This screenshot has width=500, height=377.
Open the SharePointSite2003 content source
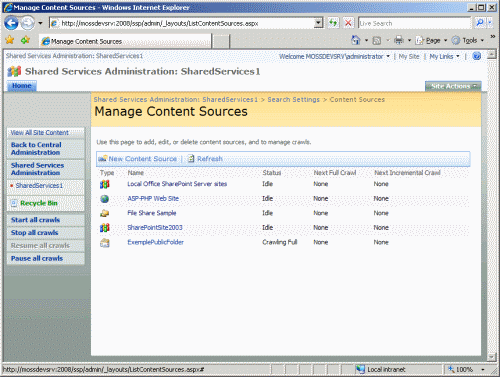click(155, 227)
